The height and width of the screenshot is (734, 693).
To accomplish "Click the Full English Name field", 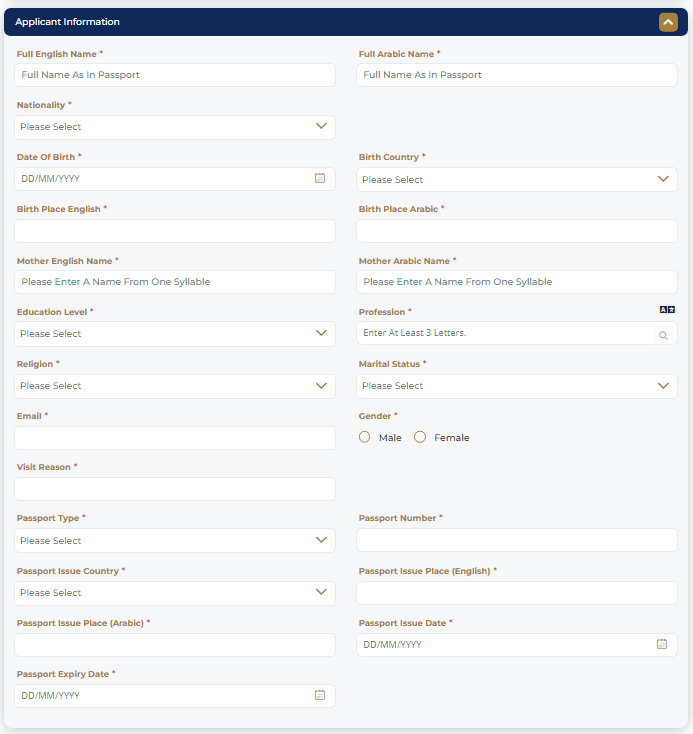I will (x=175, y=75).
